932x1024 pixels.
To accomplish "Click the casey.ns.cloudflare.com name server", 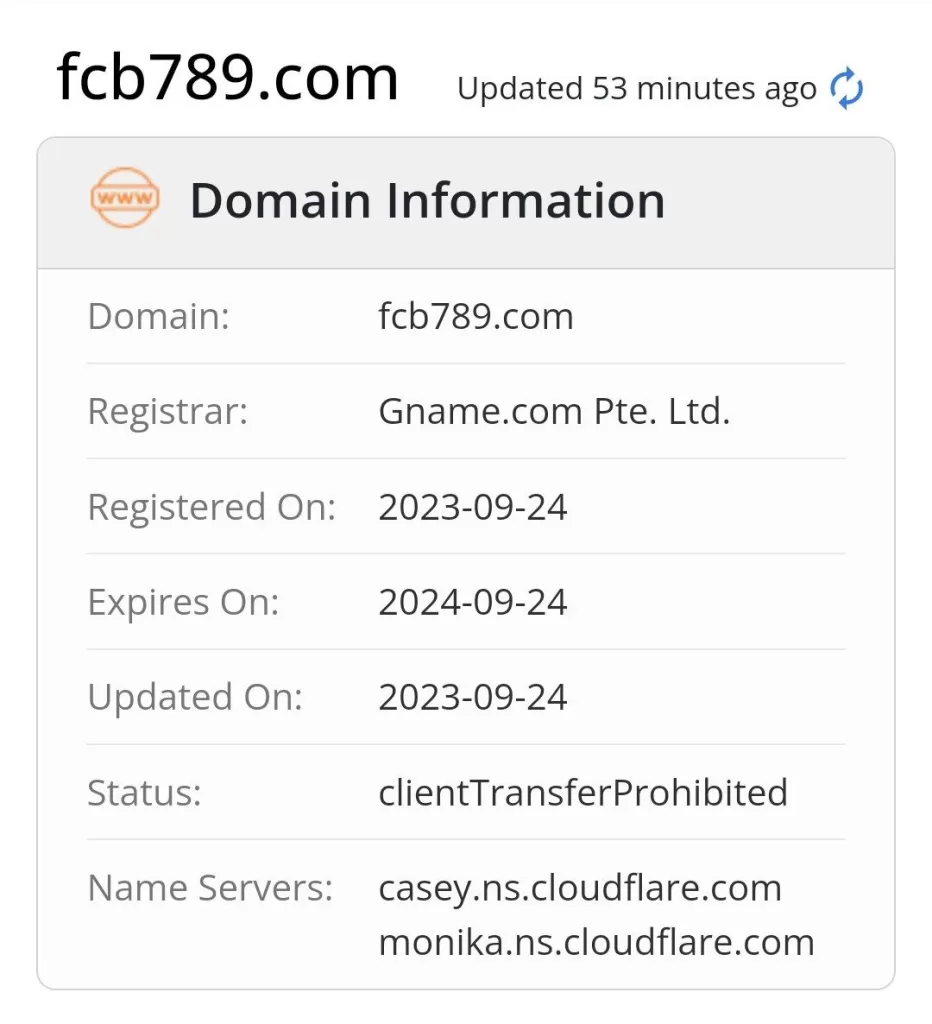I will (579, 888).
